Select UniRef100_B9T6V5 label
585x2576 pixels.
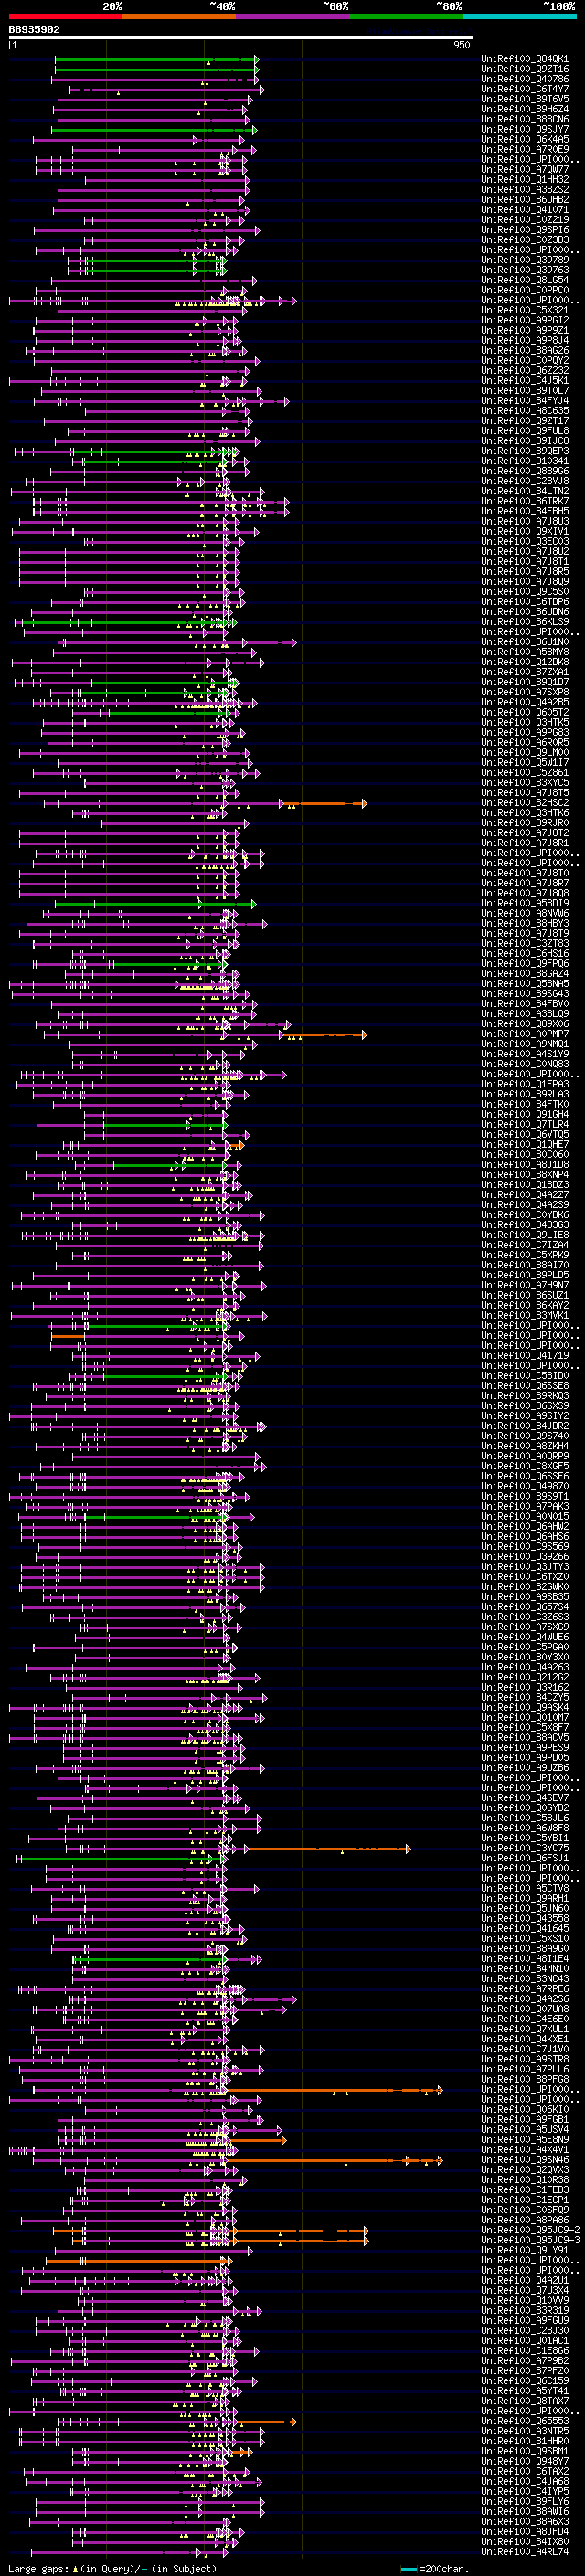click(x=525, y=99)
